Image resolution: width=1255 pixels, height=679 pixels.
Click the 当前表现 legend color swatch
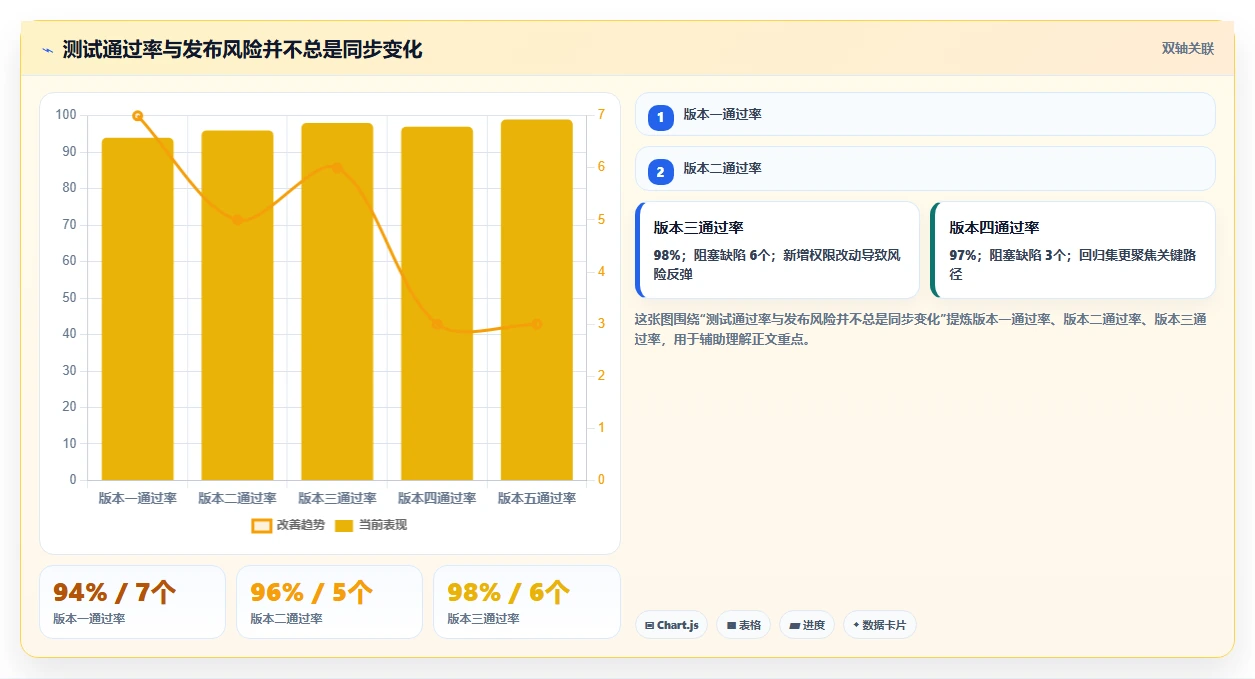tap(344, 525)
